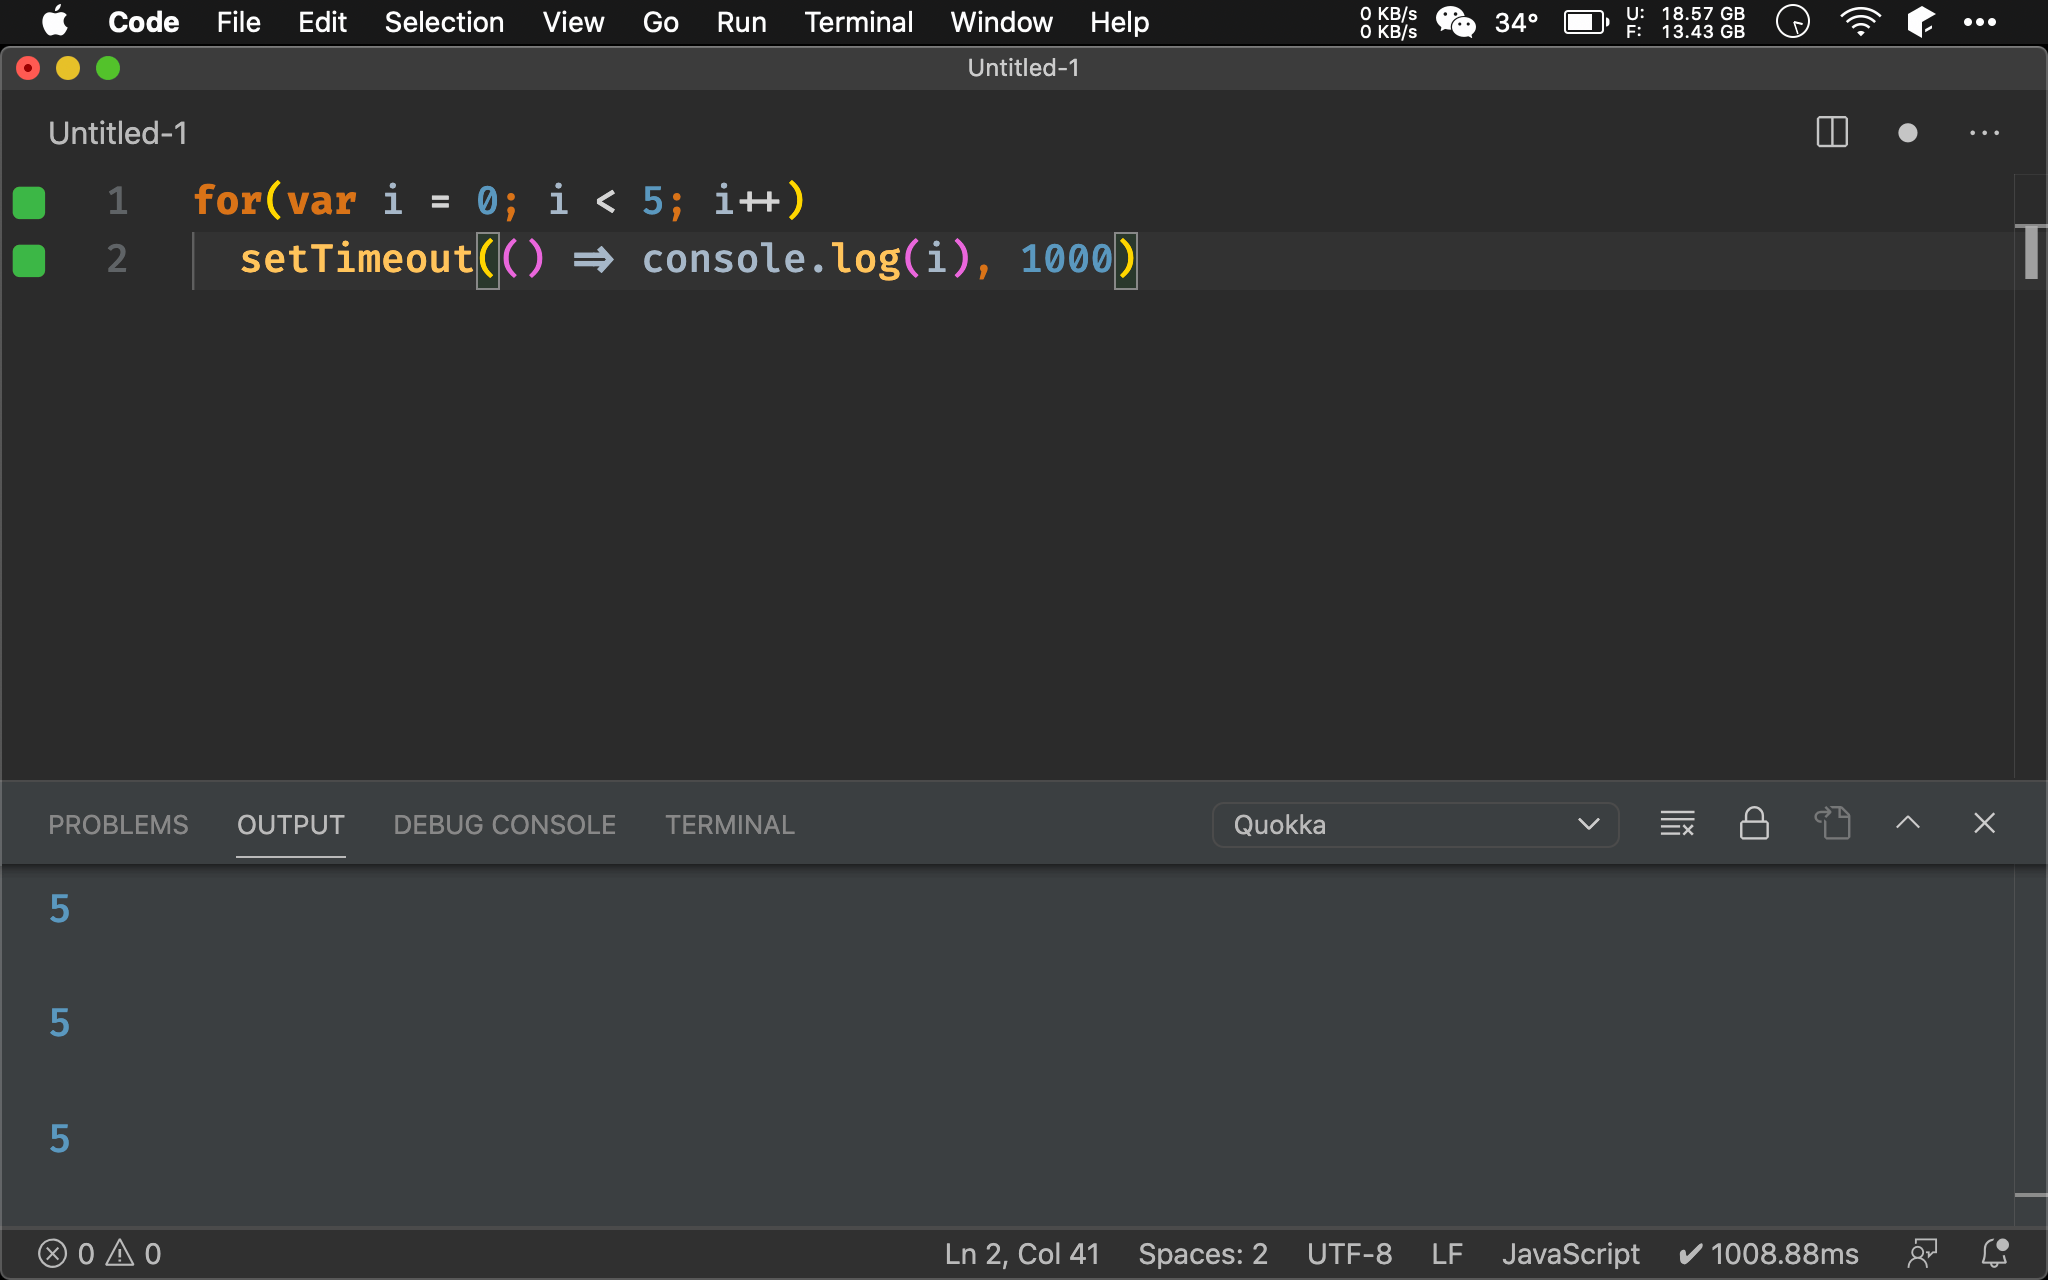Open the editor More Actions ellipsis
Screen dimensions: 2048x1280
1984,133
